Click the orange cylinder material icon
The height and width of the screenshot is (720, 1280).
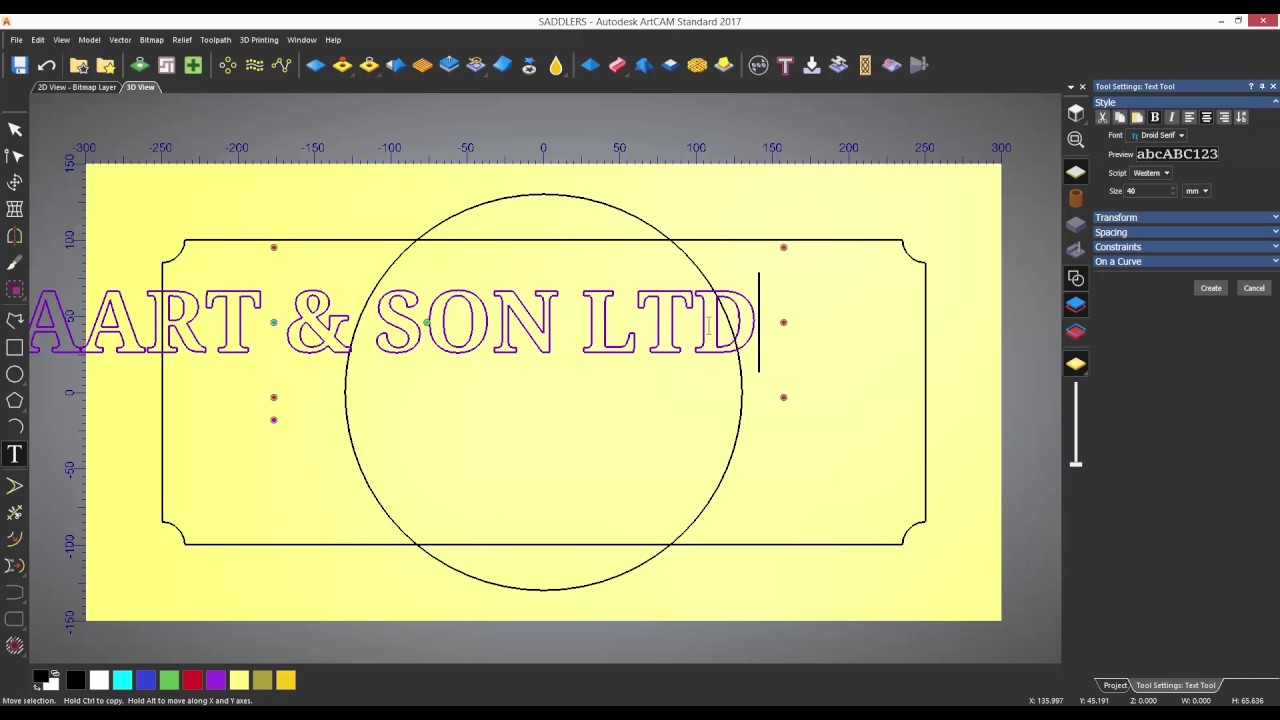[x=1076, y=198]
